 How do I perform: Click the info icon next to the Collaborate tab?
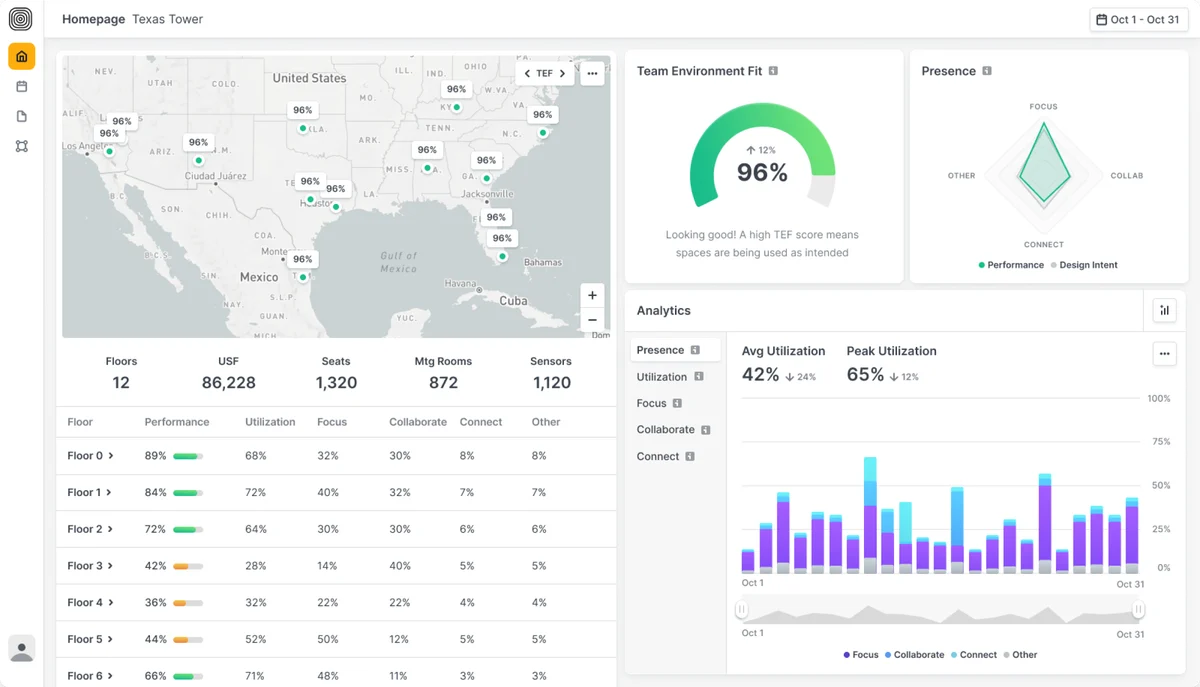pyautogui.click(x=705, y=430)
